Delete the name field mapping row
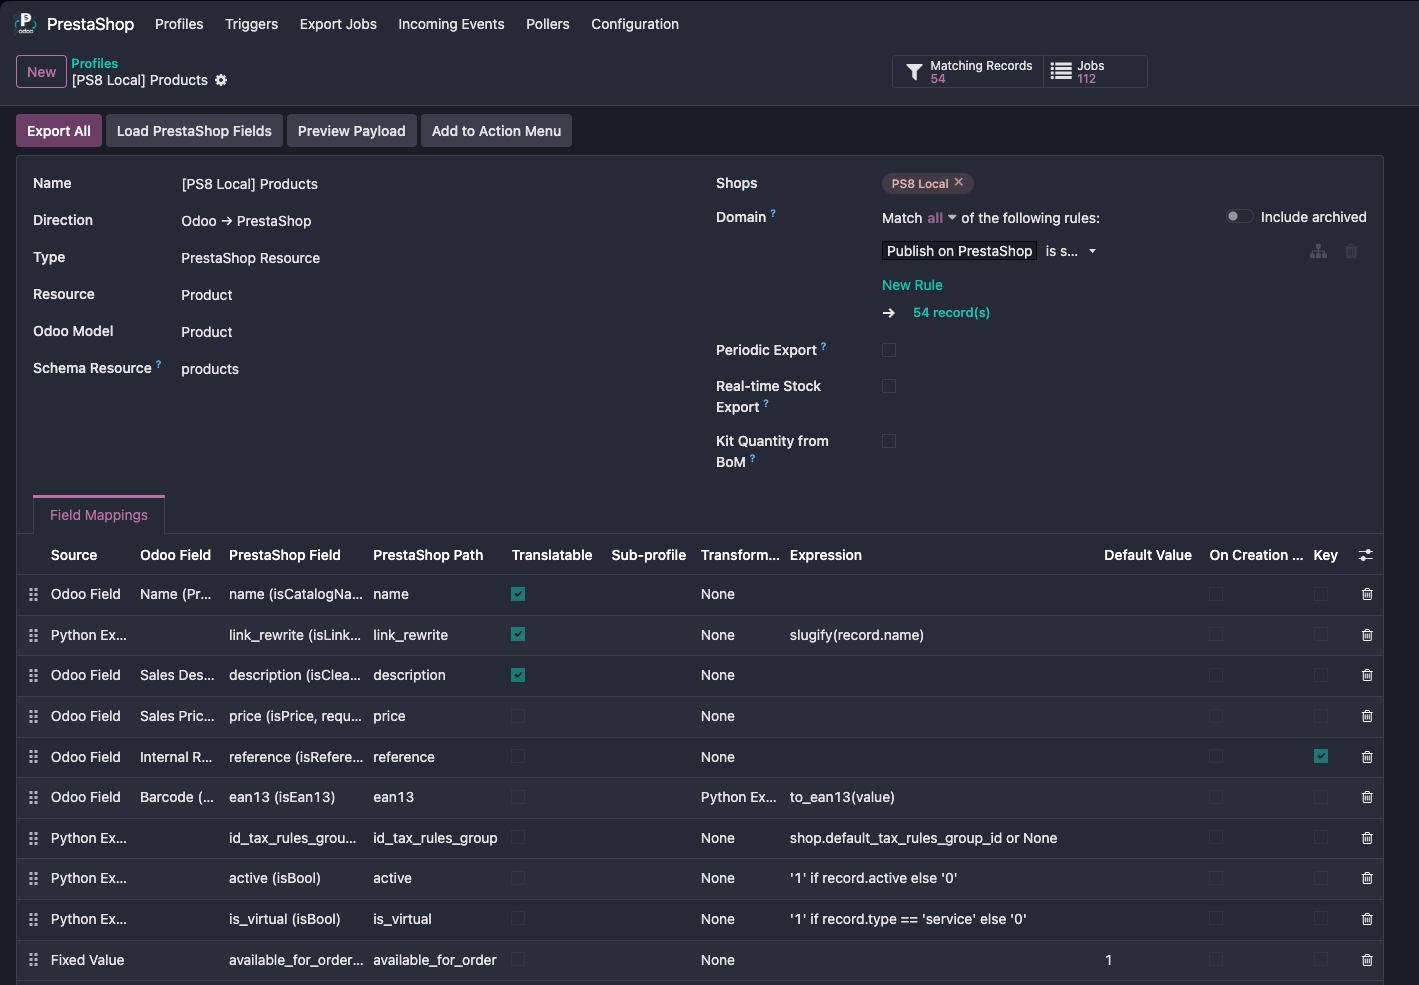The image size is (1419, 985). pos(1367,594)
